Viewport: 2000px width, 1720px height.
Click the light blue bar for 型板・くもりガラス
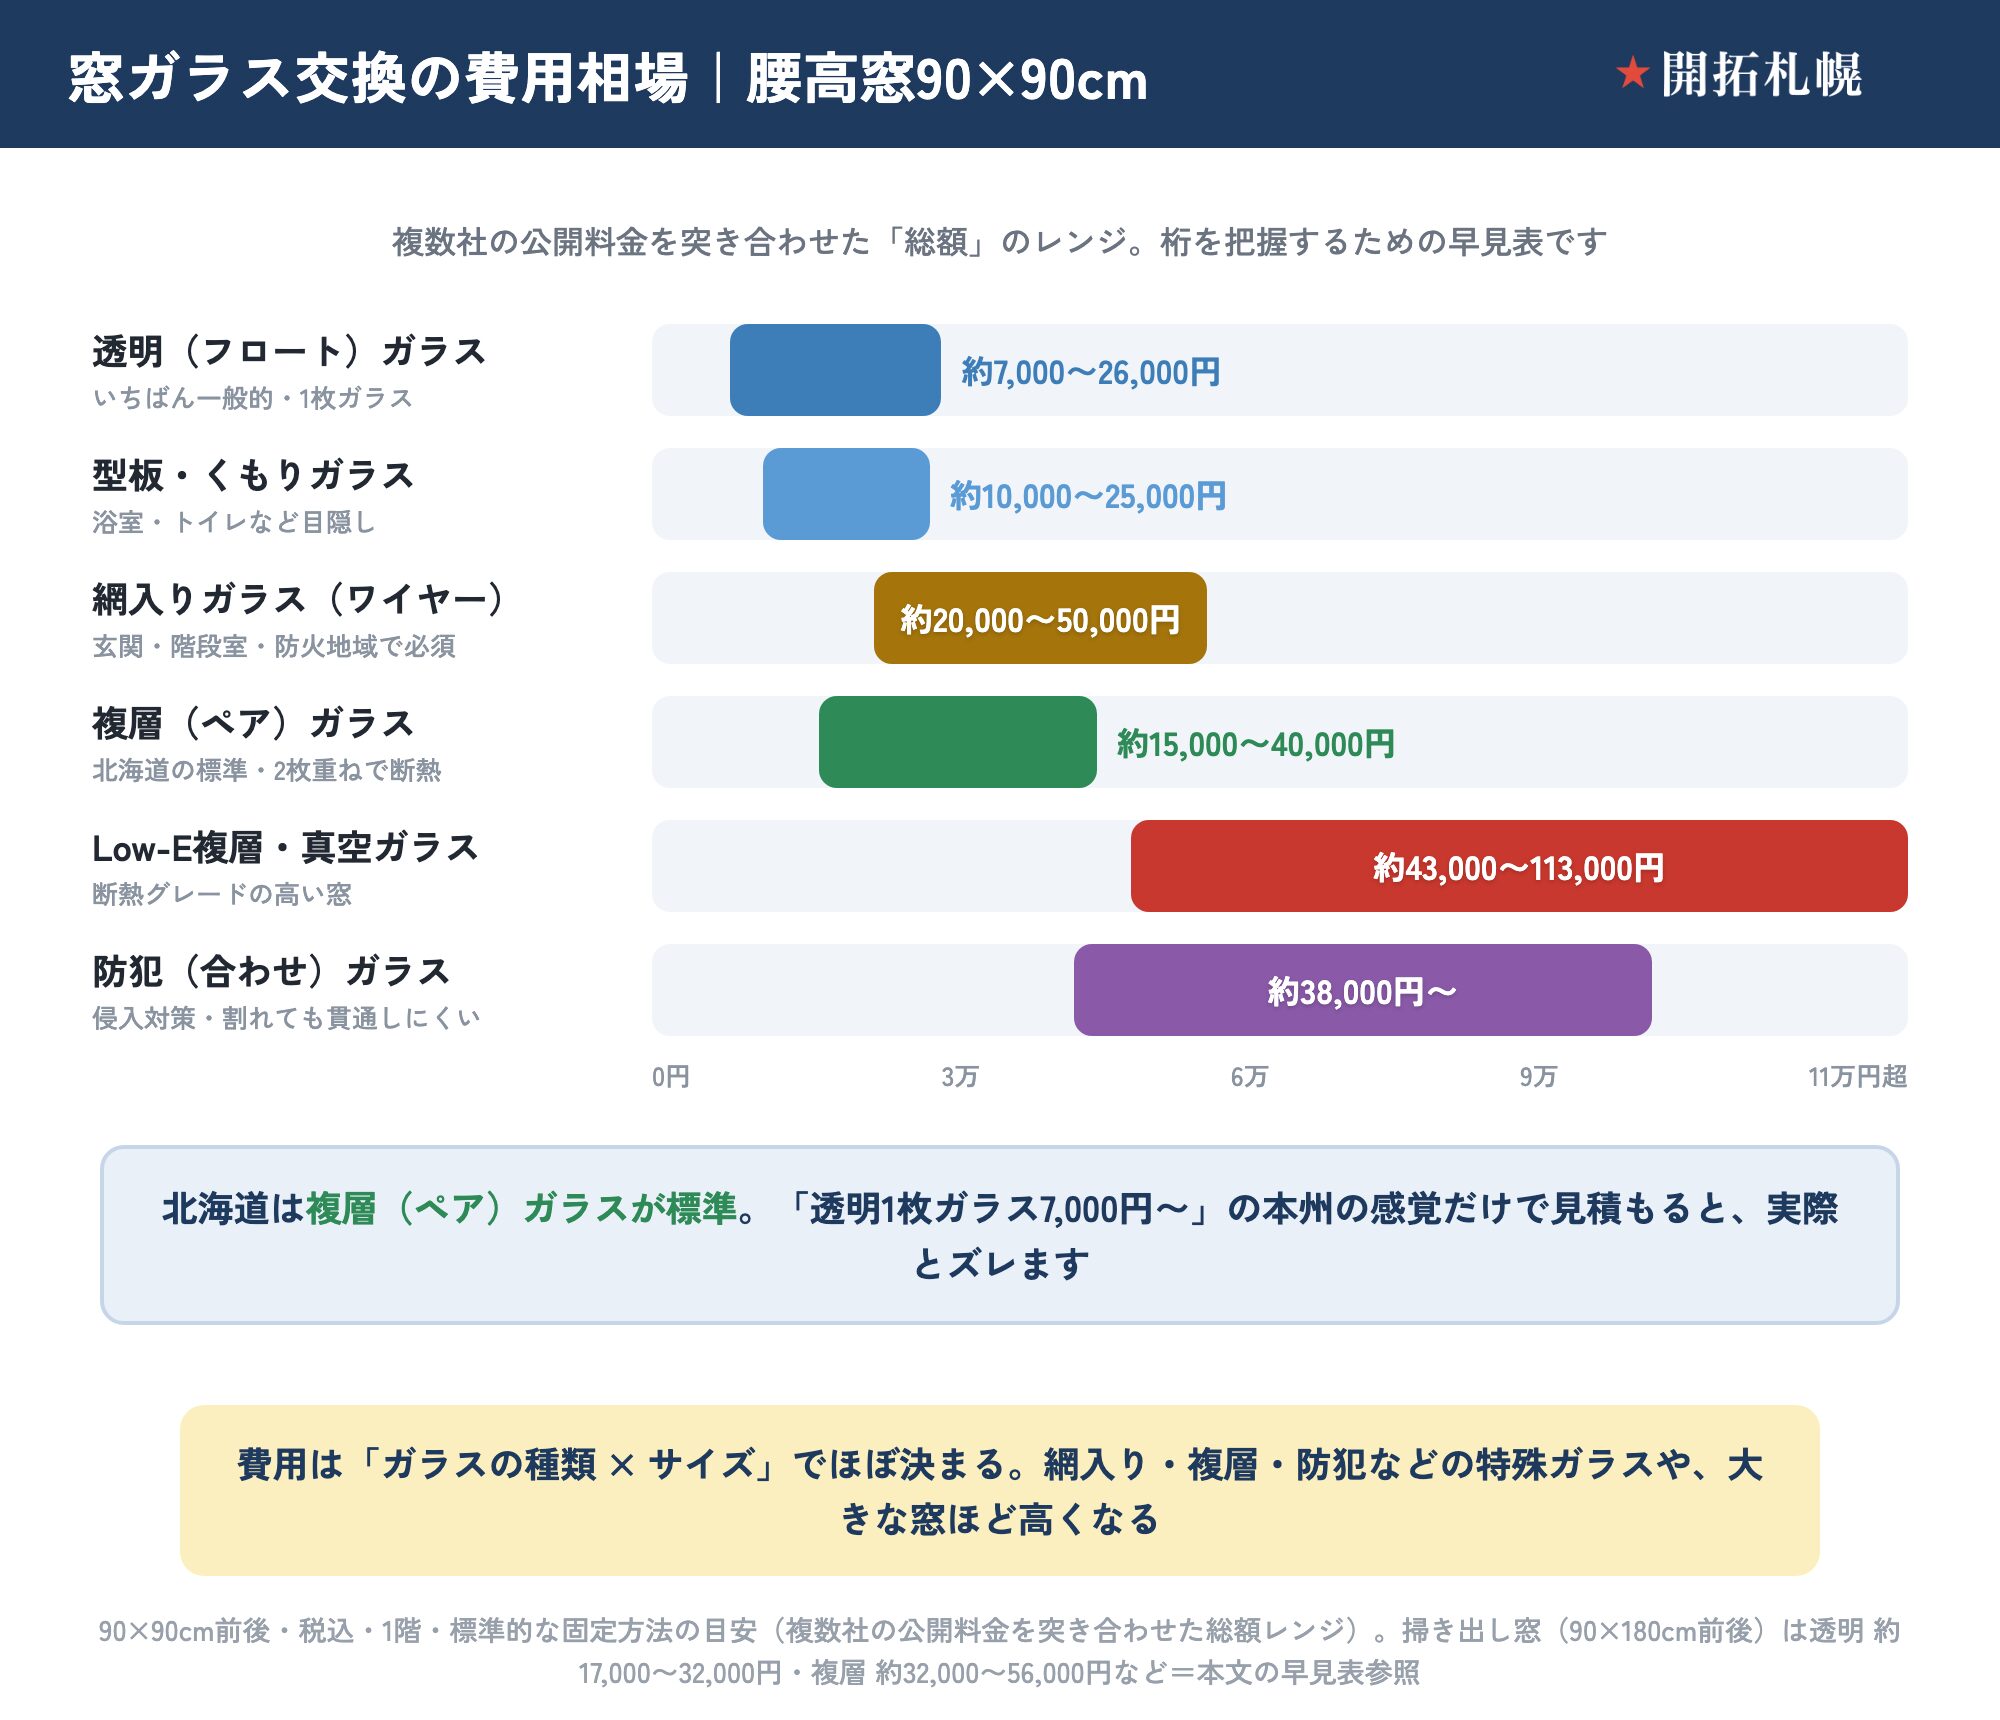pyautogui.click(x=846, y=494)
